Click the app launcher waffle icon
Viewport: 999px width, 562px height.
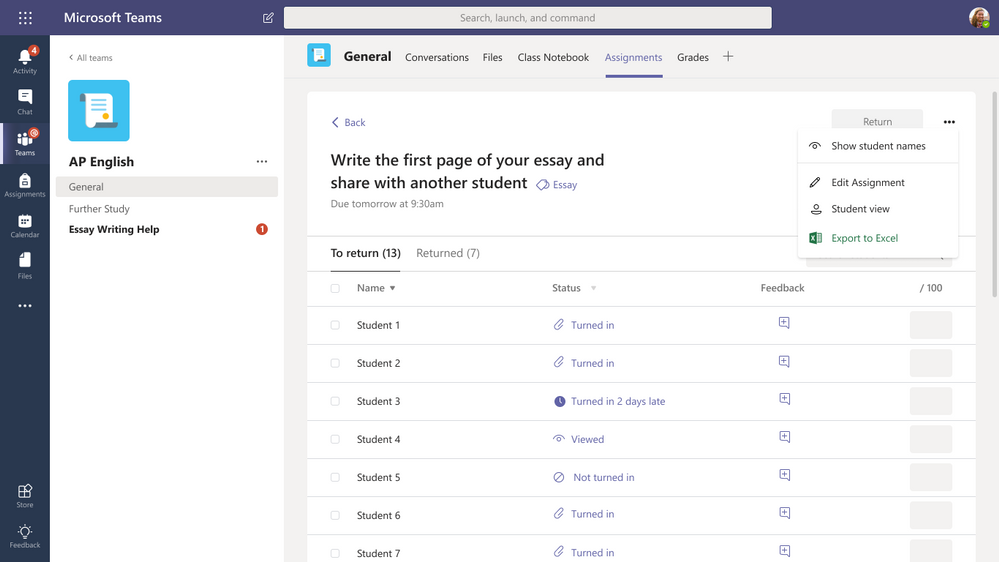[x=25, y=18]
